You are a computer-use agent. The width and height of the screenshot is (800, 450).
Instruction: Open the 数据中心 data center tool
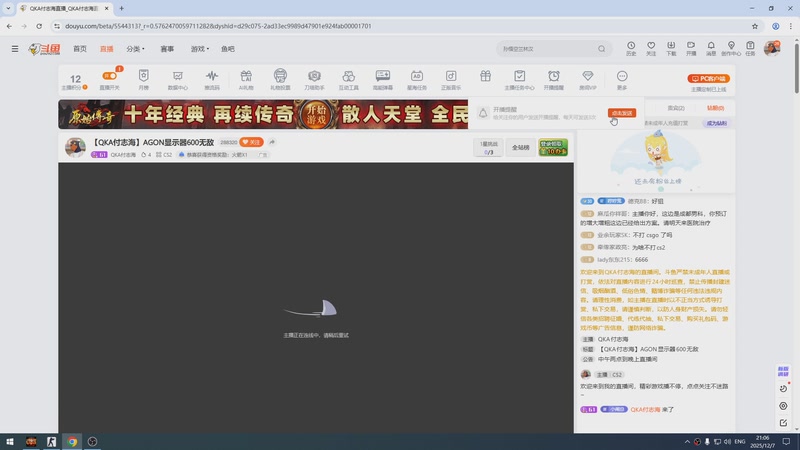178,80
